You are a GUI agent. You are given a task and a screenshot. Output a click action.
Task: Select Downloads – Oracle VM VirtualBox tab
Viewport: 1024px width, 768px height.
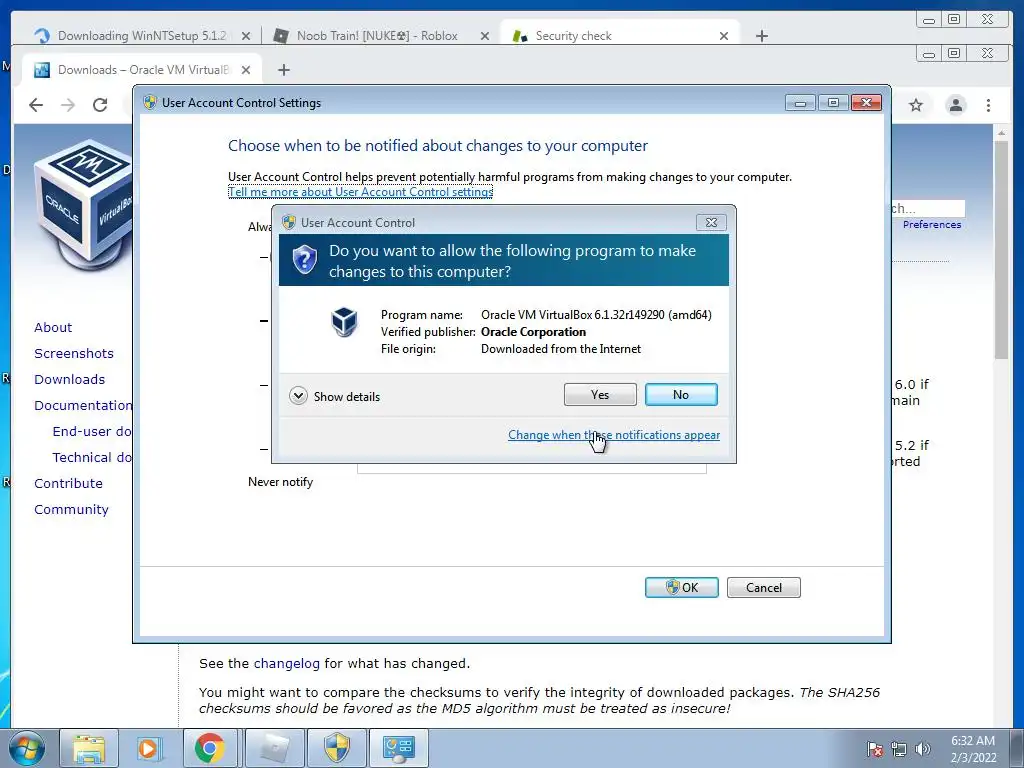pyautogui.click(x=142, y=70)
